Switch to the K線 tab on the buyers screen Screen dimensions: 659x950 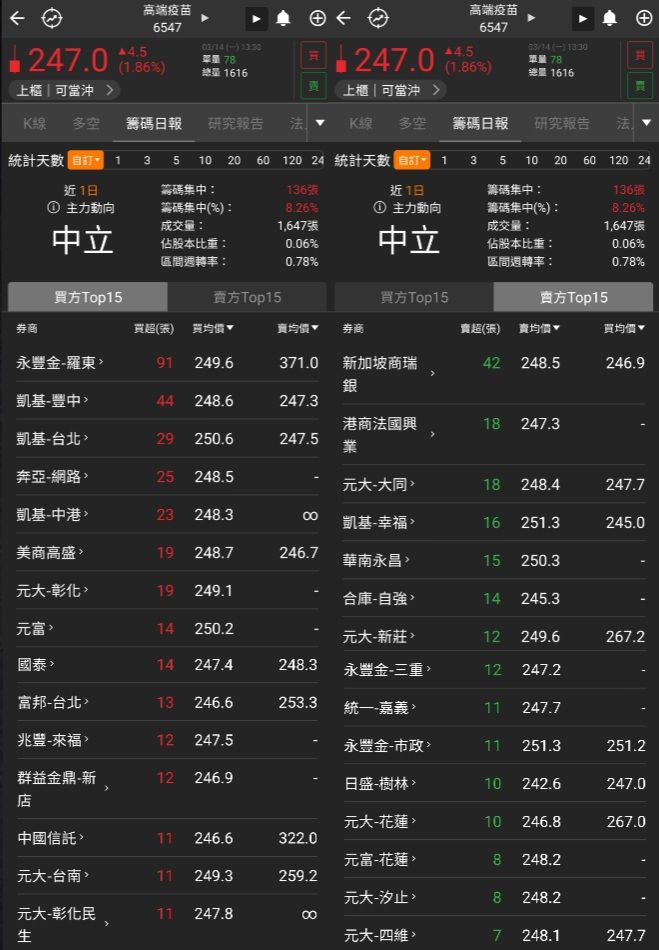pos(35,124)
